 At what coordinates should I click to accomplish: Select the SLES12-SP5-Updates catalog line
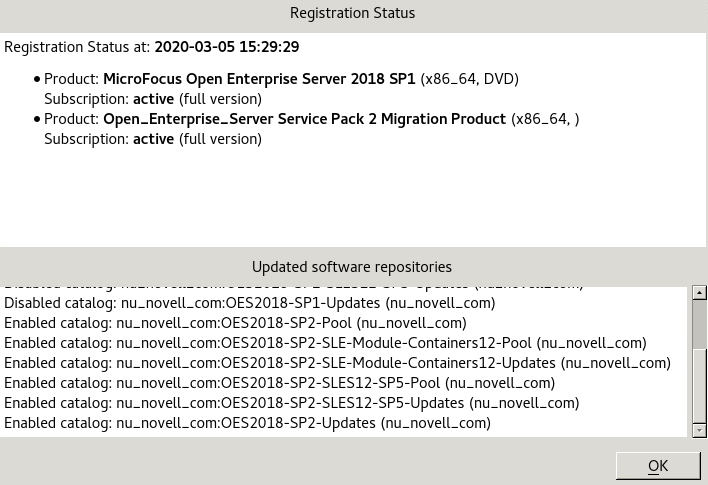click(291, 403)
